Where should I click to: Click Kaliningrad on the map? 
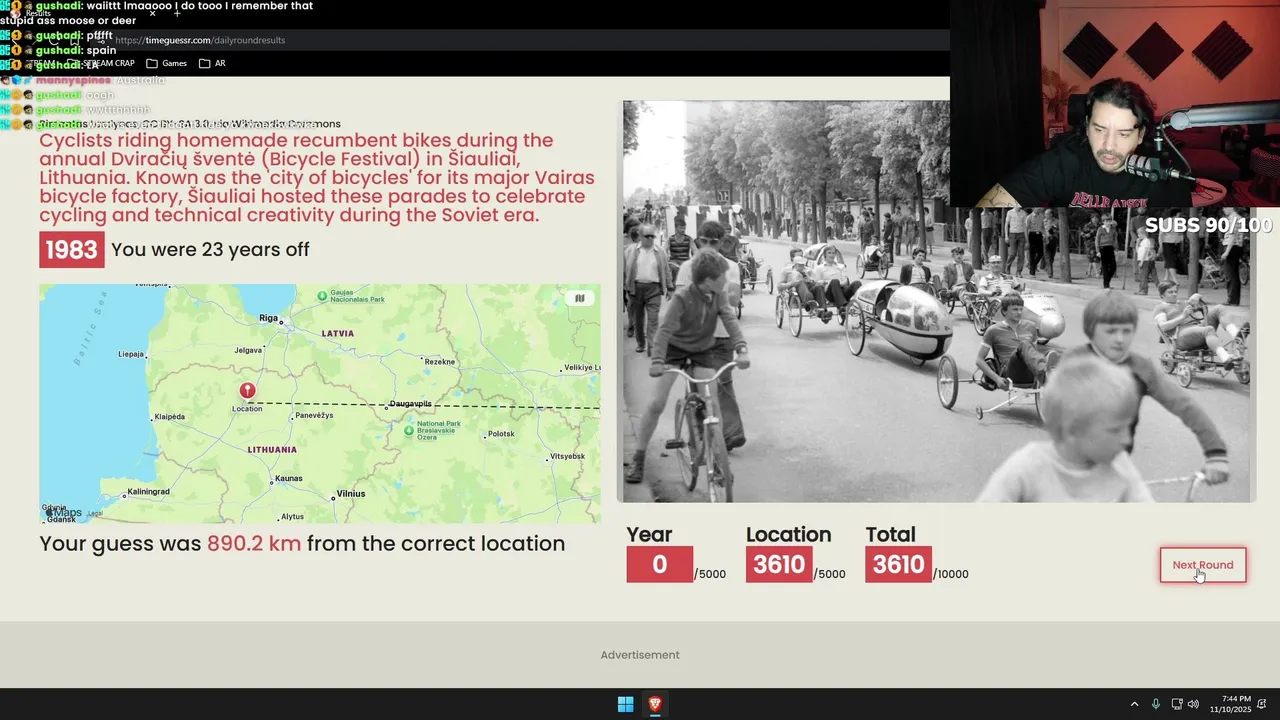click(148, 492)
